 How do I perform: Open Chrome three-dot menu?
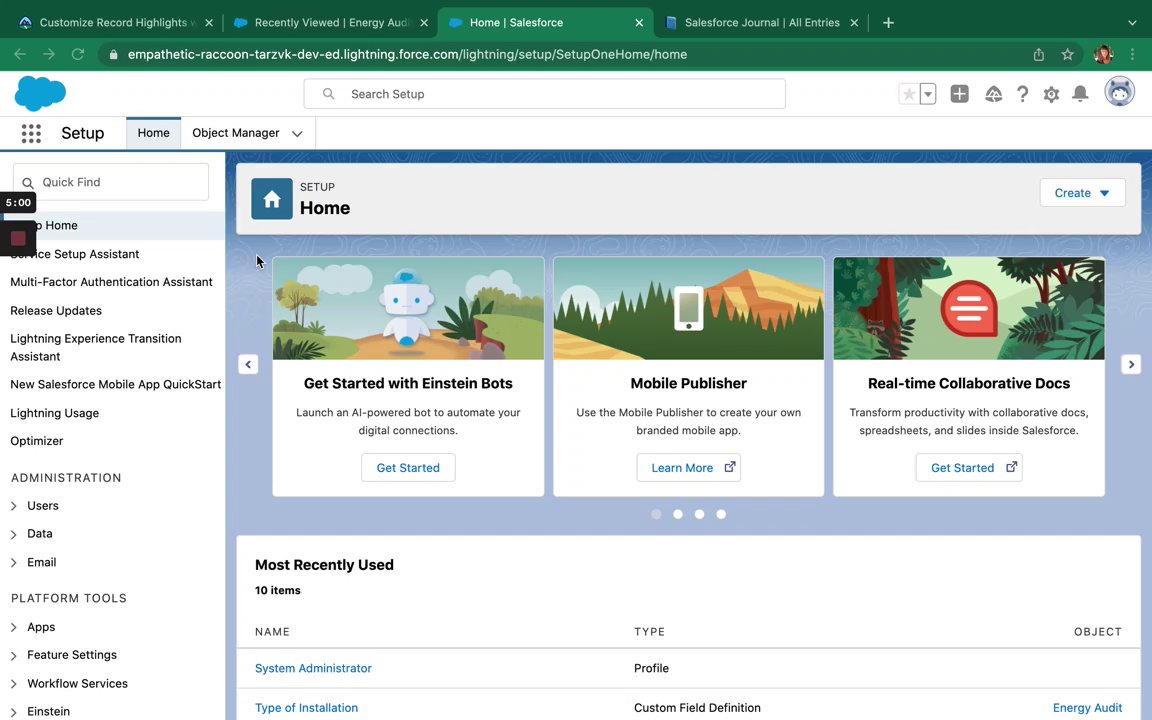click(x=1132, y=54)
